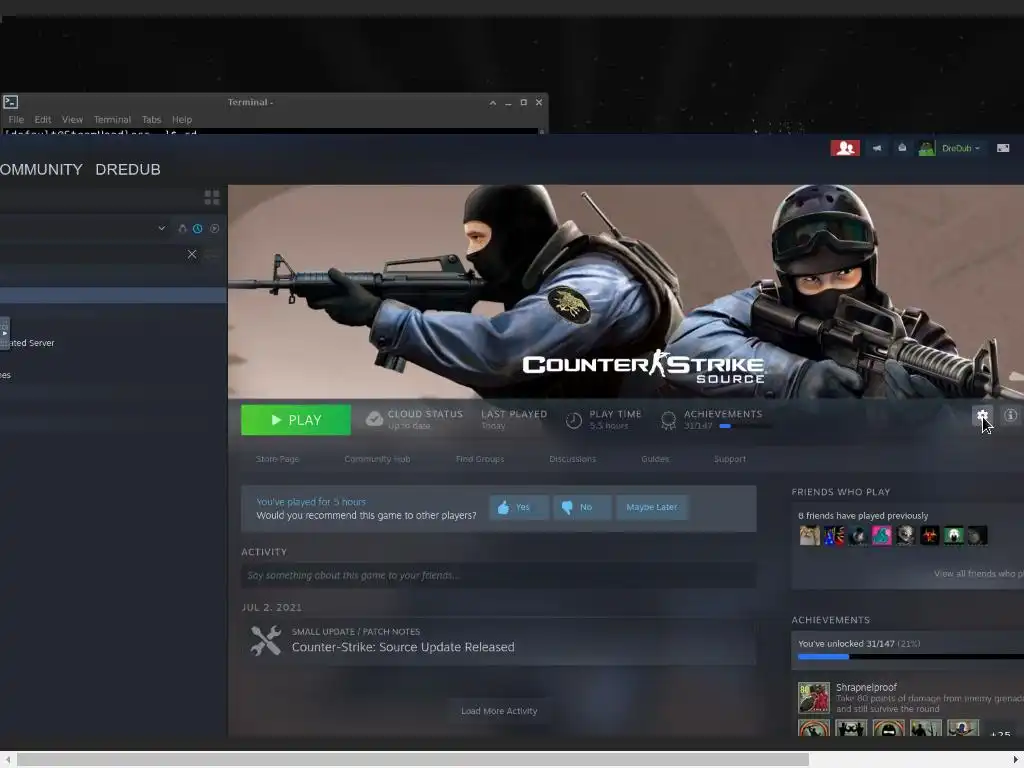Click the thumbs down icon on No

(x=567, y=507)
